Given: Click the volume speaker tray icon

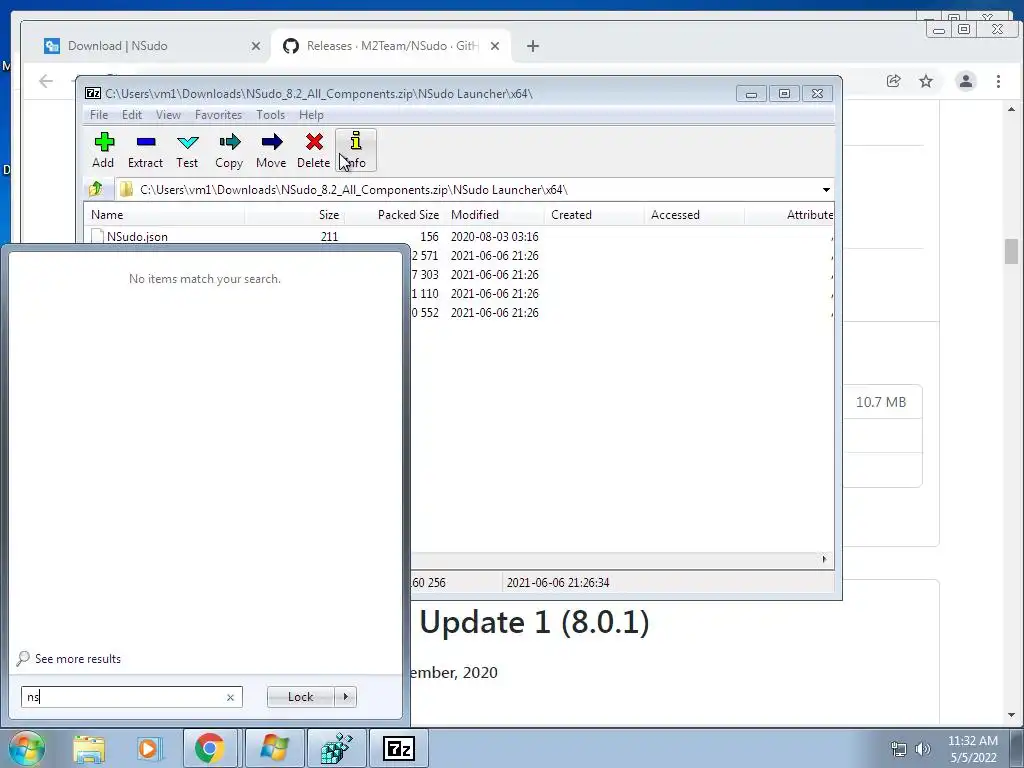Looking at the screenshot, I should point(923,749).
